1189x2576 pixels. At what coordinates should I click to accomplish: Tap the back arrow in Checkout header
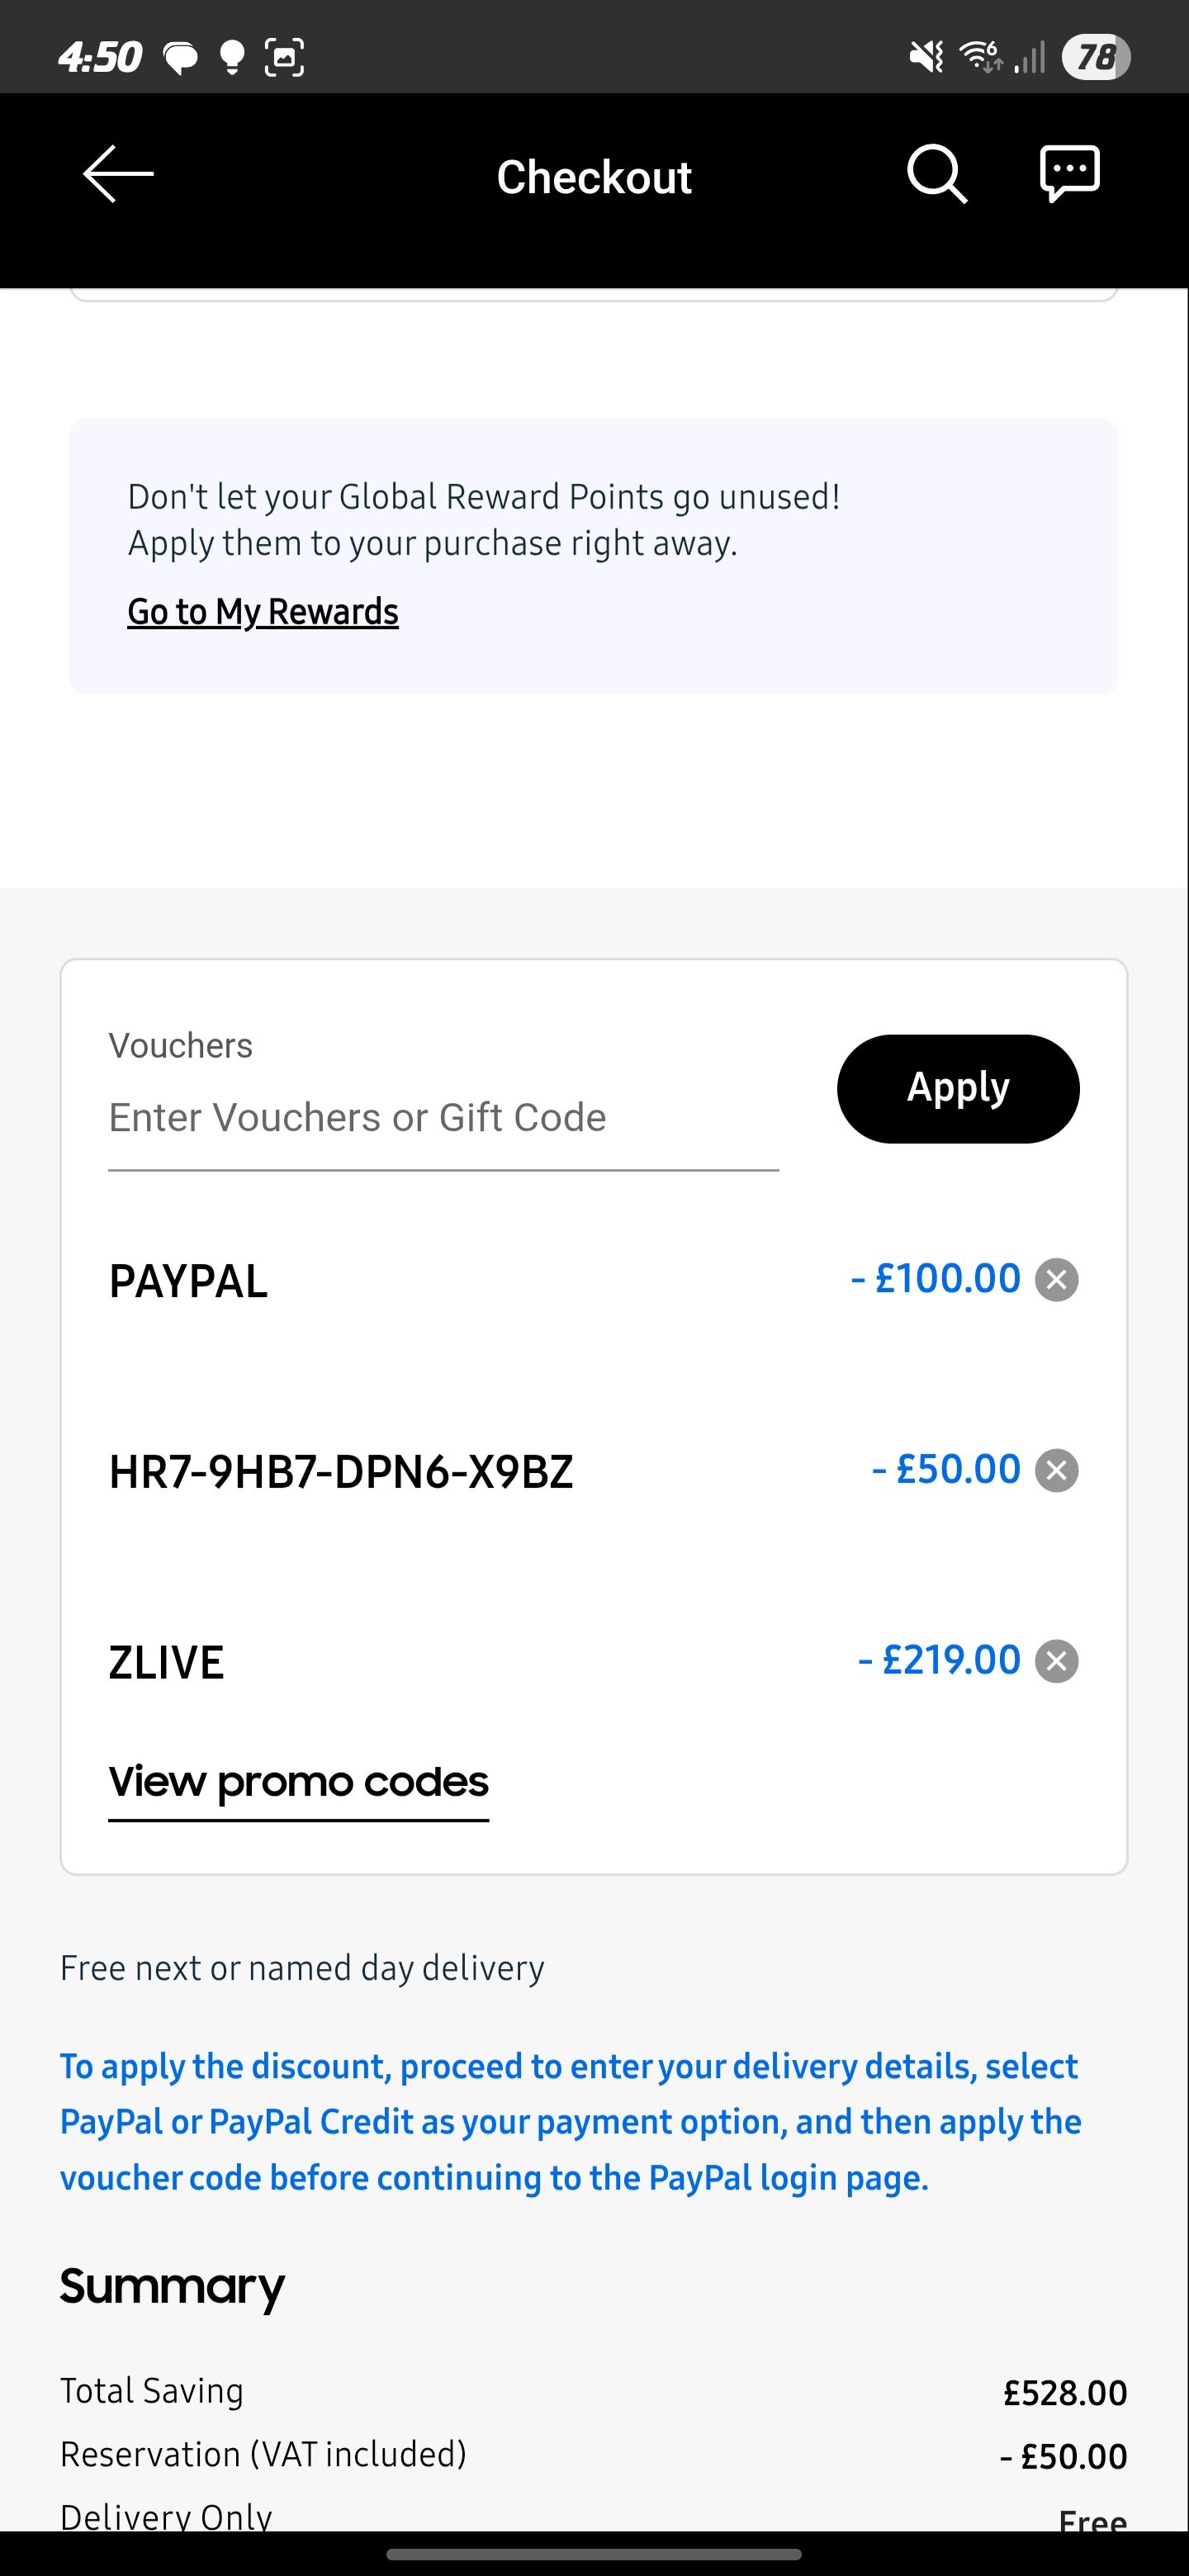[118, 174]
